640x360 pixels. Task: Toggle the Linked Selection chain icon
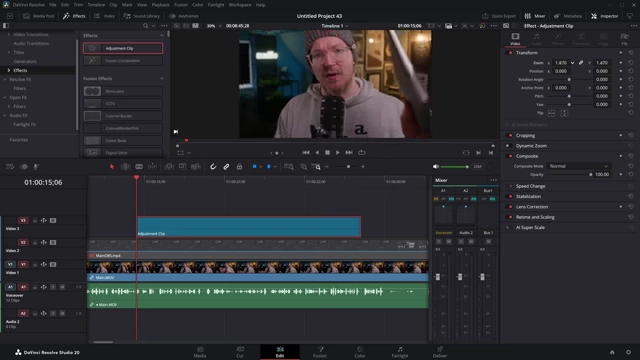pos(226,167)
